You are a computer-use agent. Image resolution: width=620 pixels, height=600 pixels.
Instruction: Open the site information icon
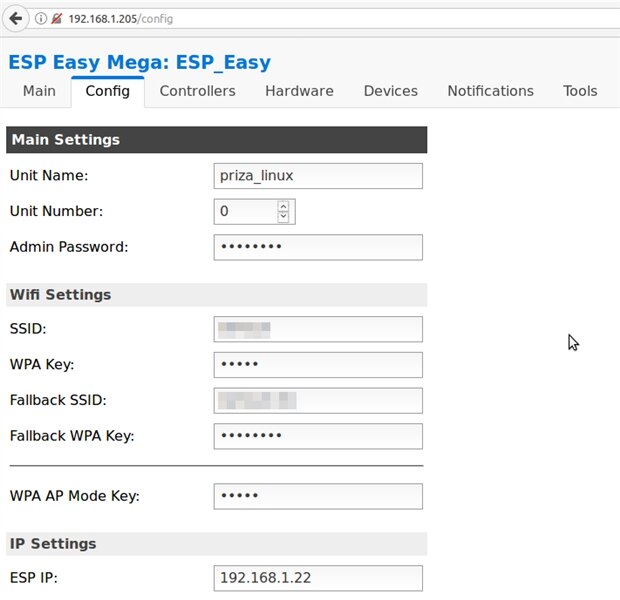click(41, 19)
